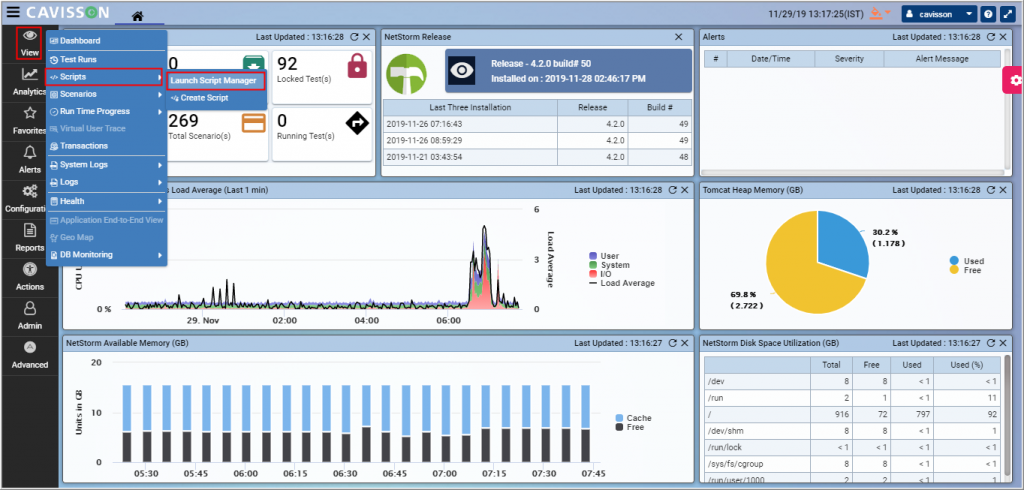The height and width of the screenshot is (490, 1024).
Task: Sort alerts by the Date/Time column
Action: click(x=771, y=59)
